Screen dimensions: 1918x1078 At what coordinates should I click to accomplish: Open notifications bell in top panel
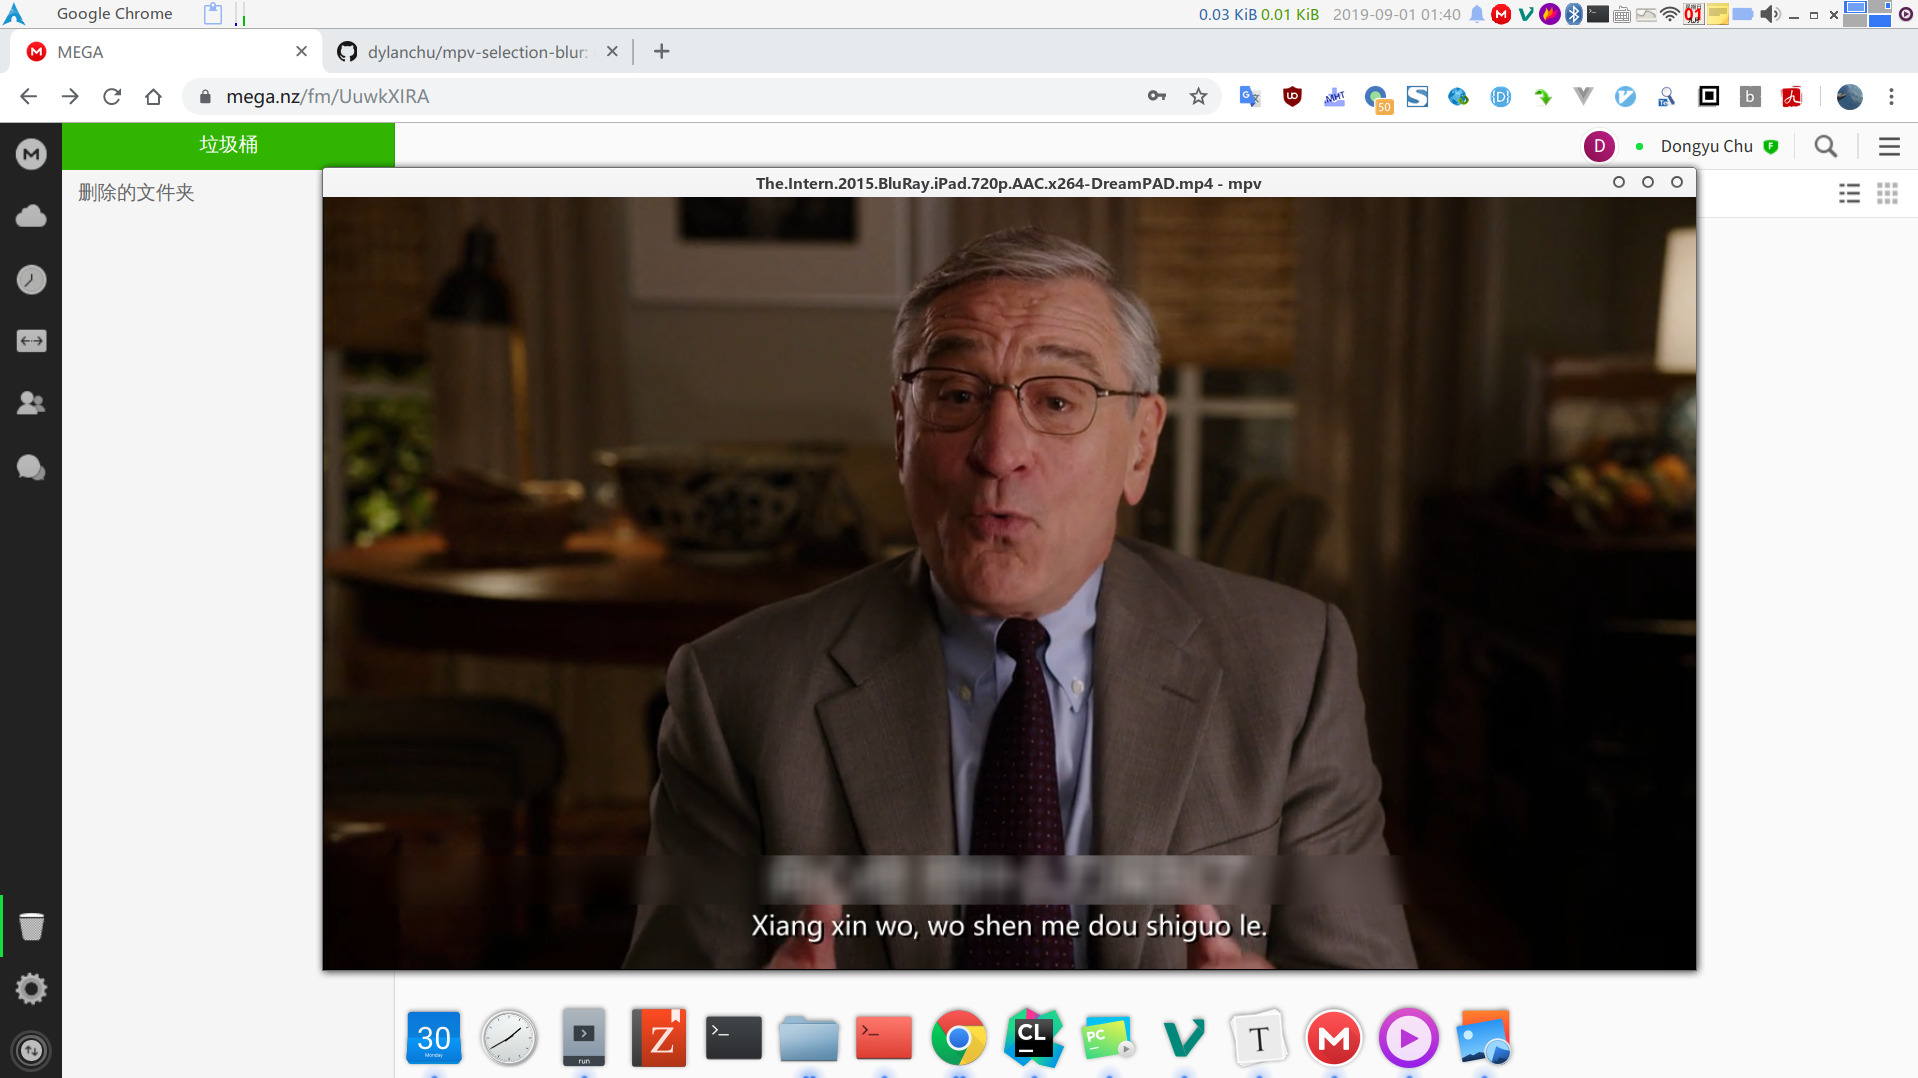[1477, 14]
